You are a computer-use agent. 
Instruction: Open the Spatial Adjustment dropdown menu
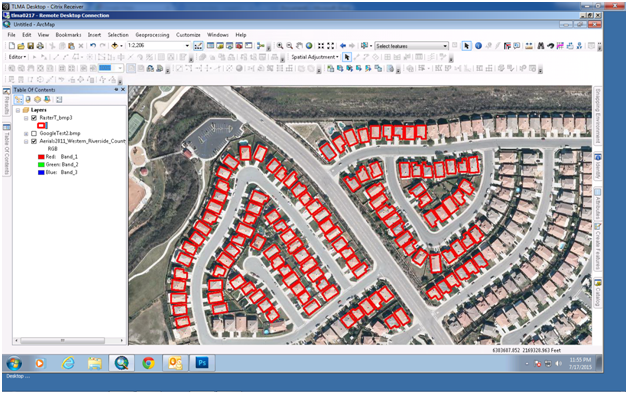(315, 57)
